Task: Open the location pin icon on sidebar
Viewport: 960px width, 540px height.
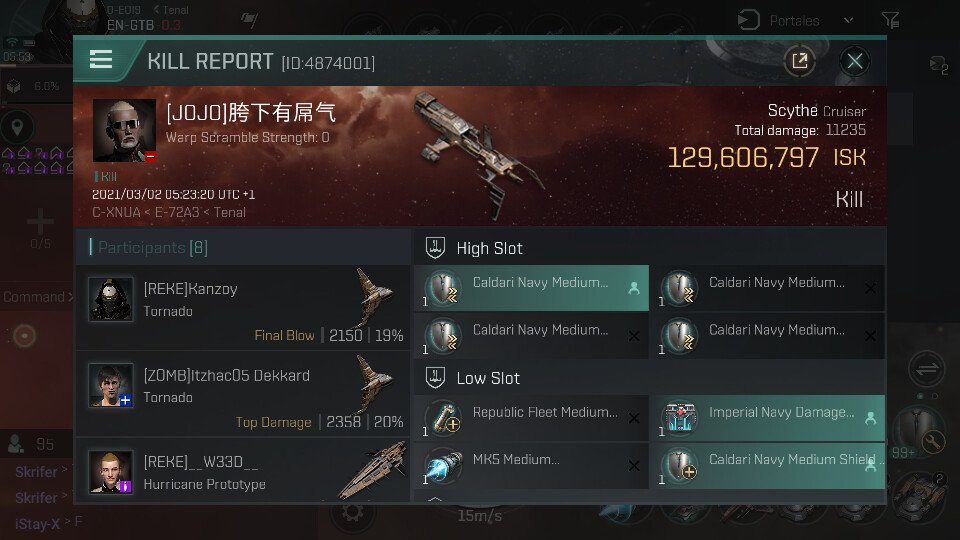Action: click(x=17, y=127)
